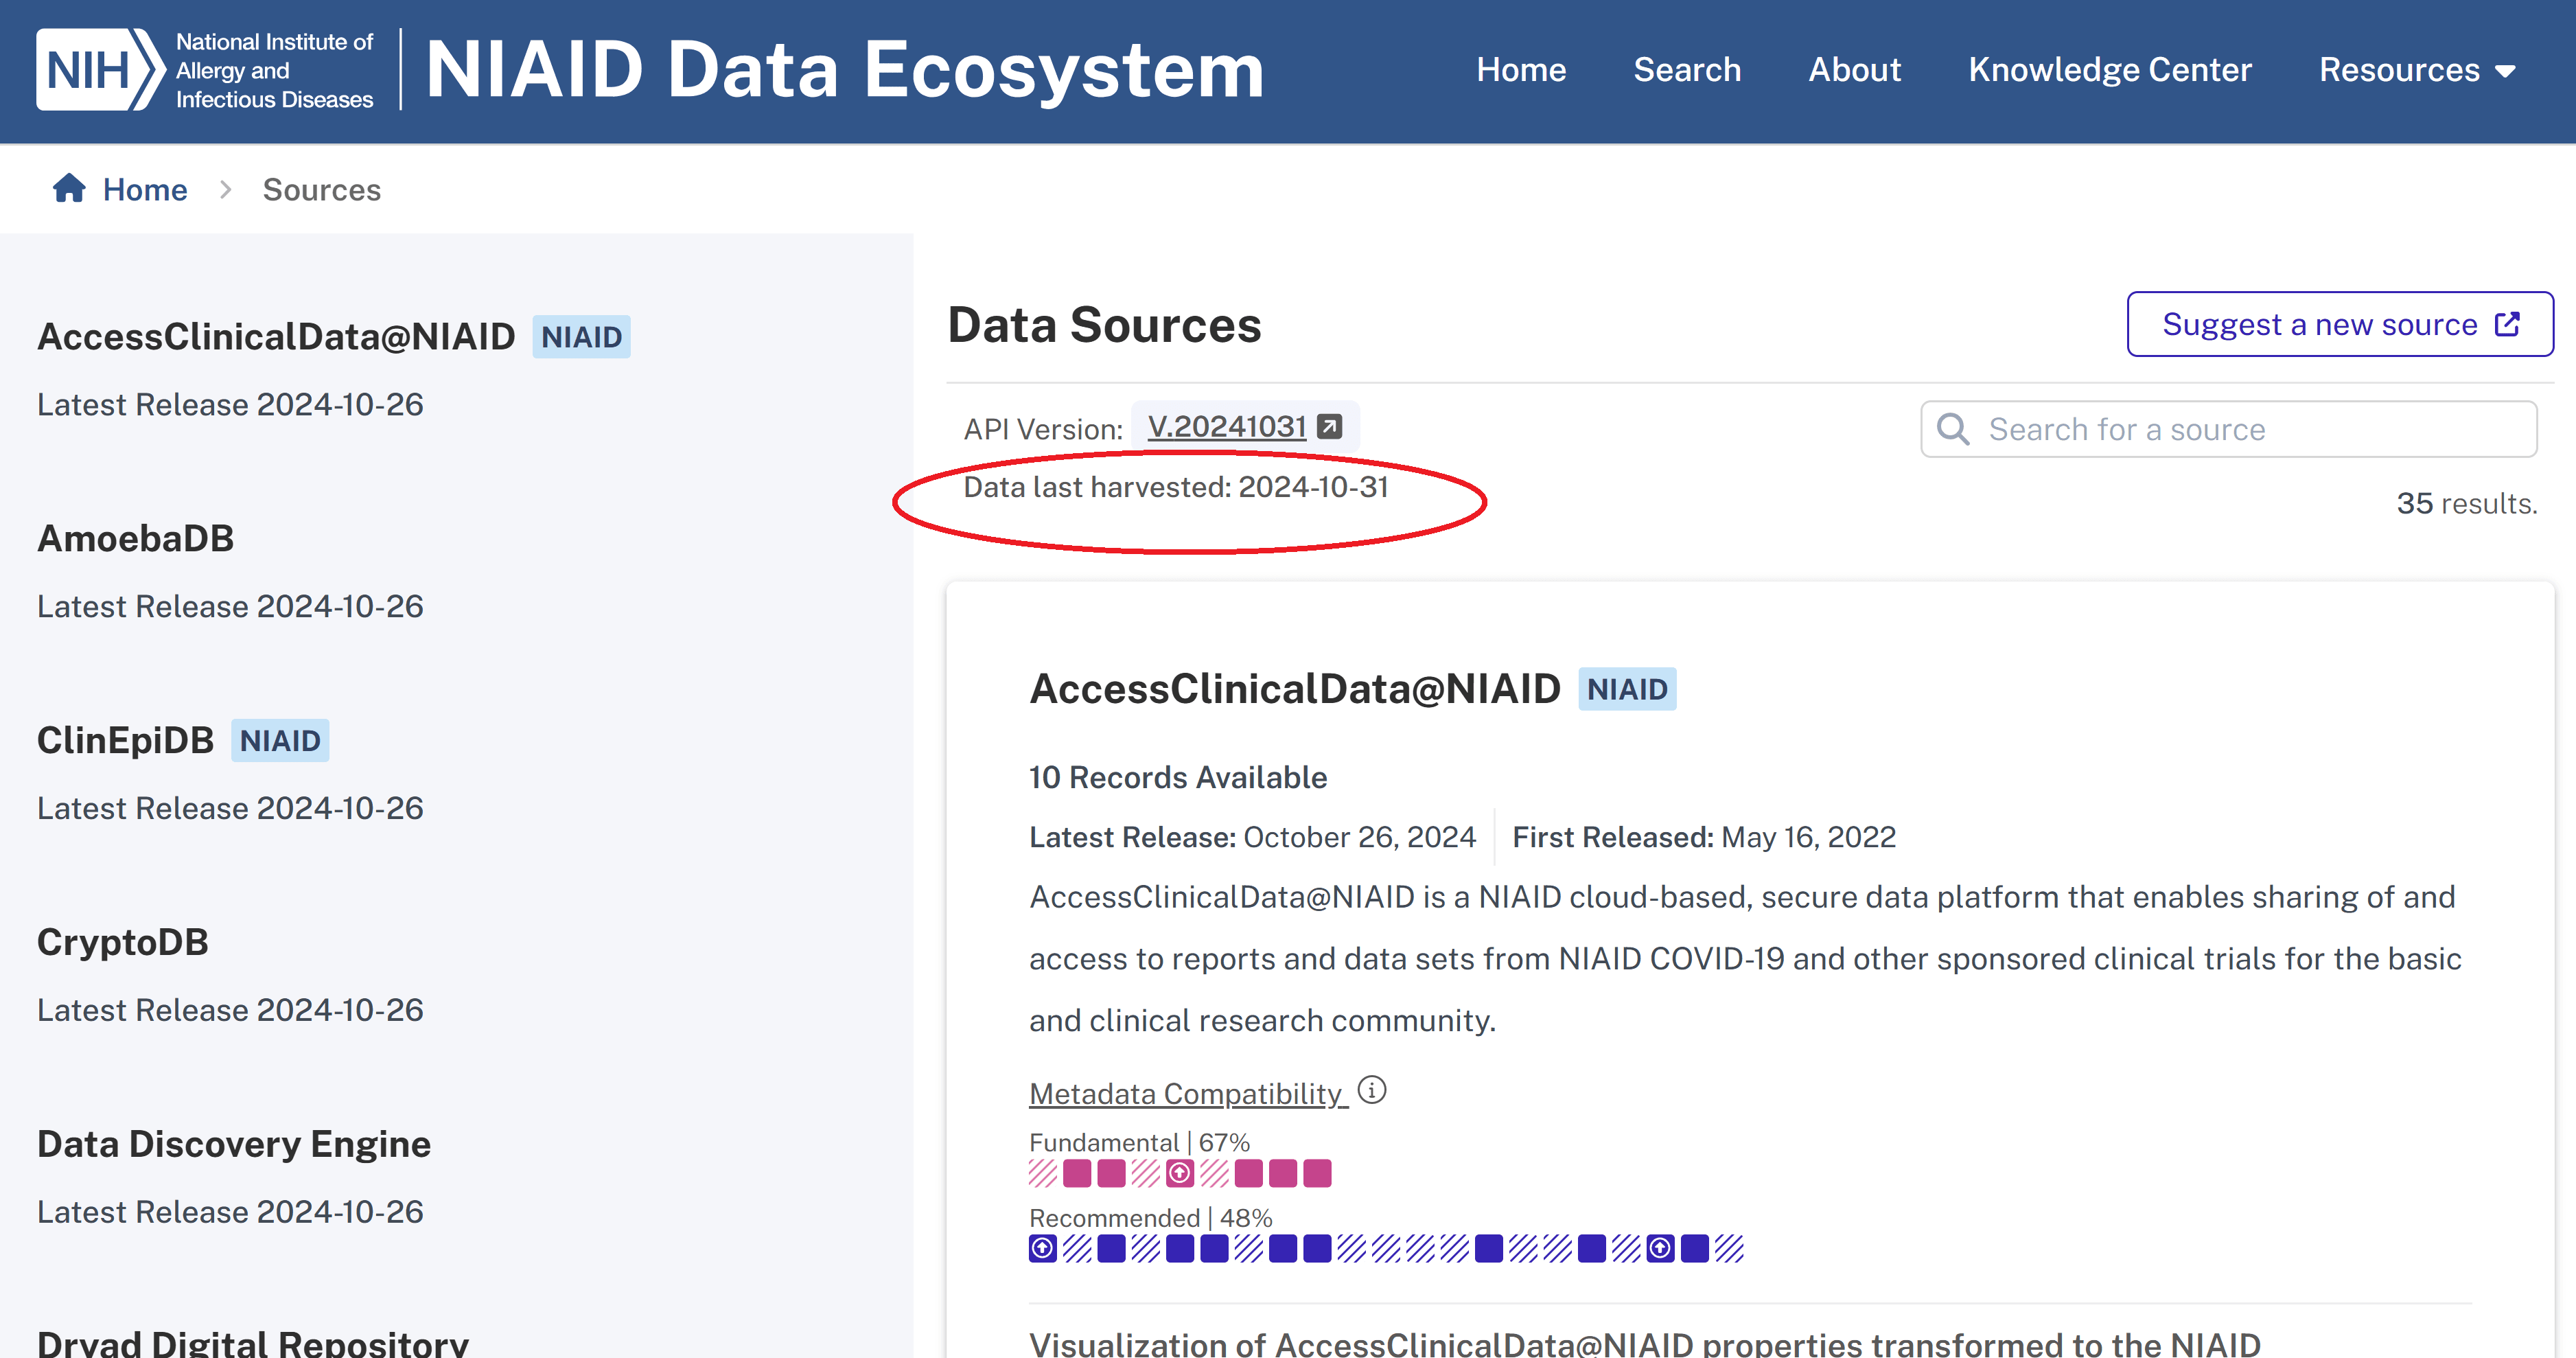This screenshot has height=1358, width=2576.
Task: Click the NIAID Data Ecosystem title
Action: (845, 70)
